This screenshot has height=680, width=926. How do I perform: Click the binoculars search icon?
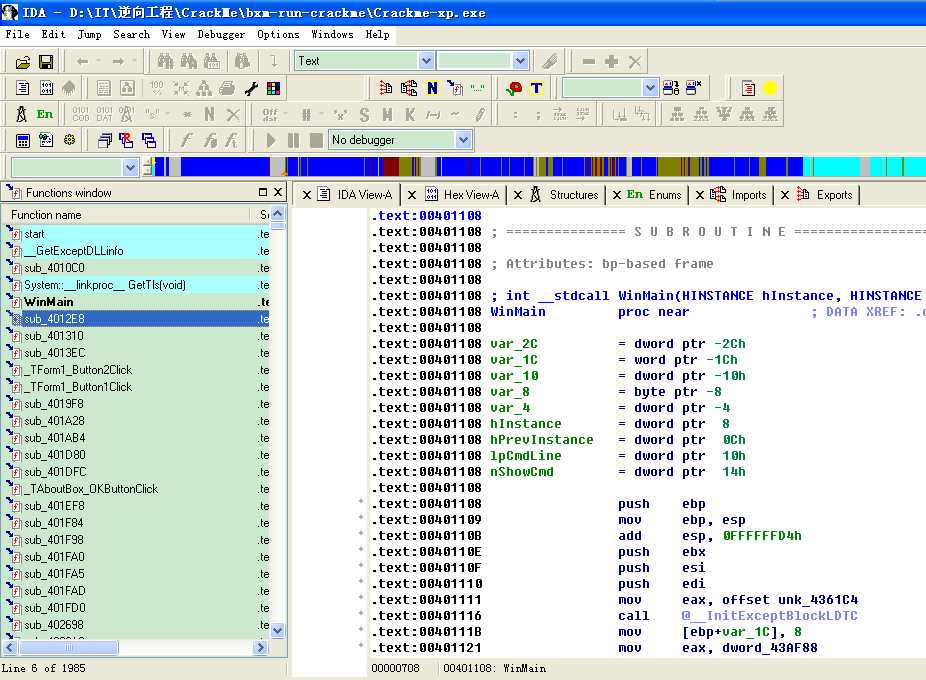[165, 61]
